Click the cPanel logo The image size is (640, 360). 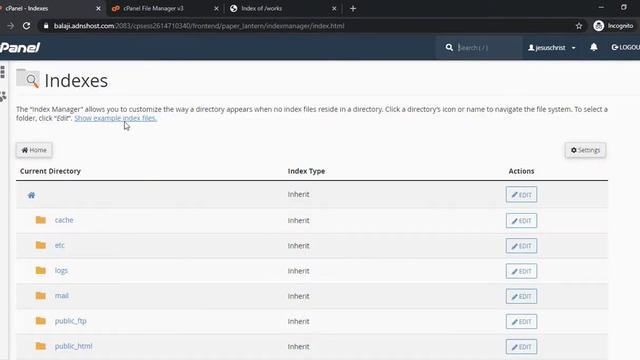click(20, 47)
